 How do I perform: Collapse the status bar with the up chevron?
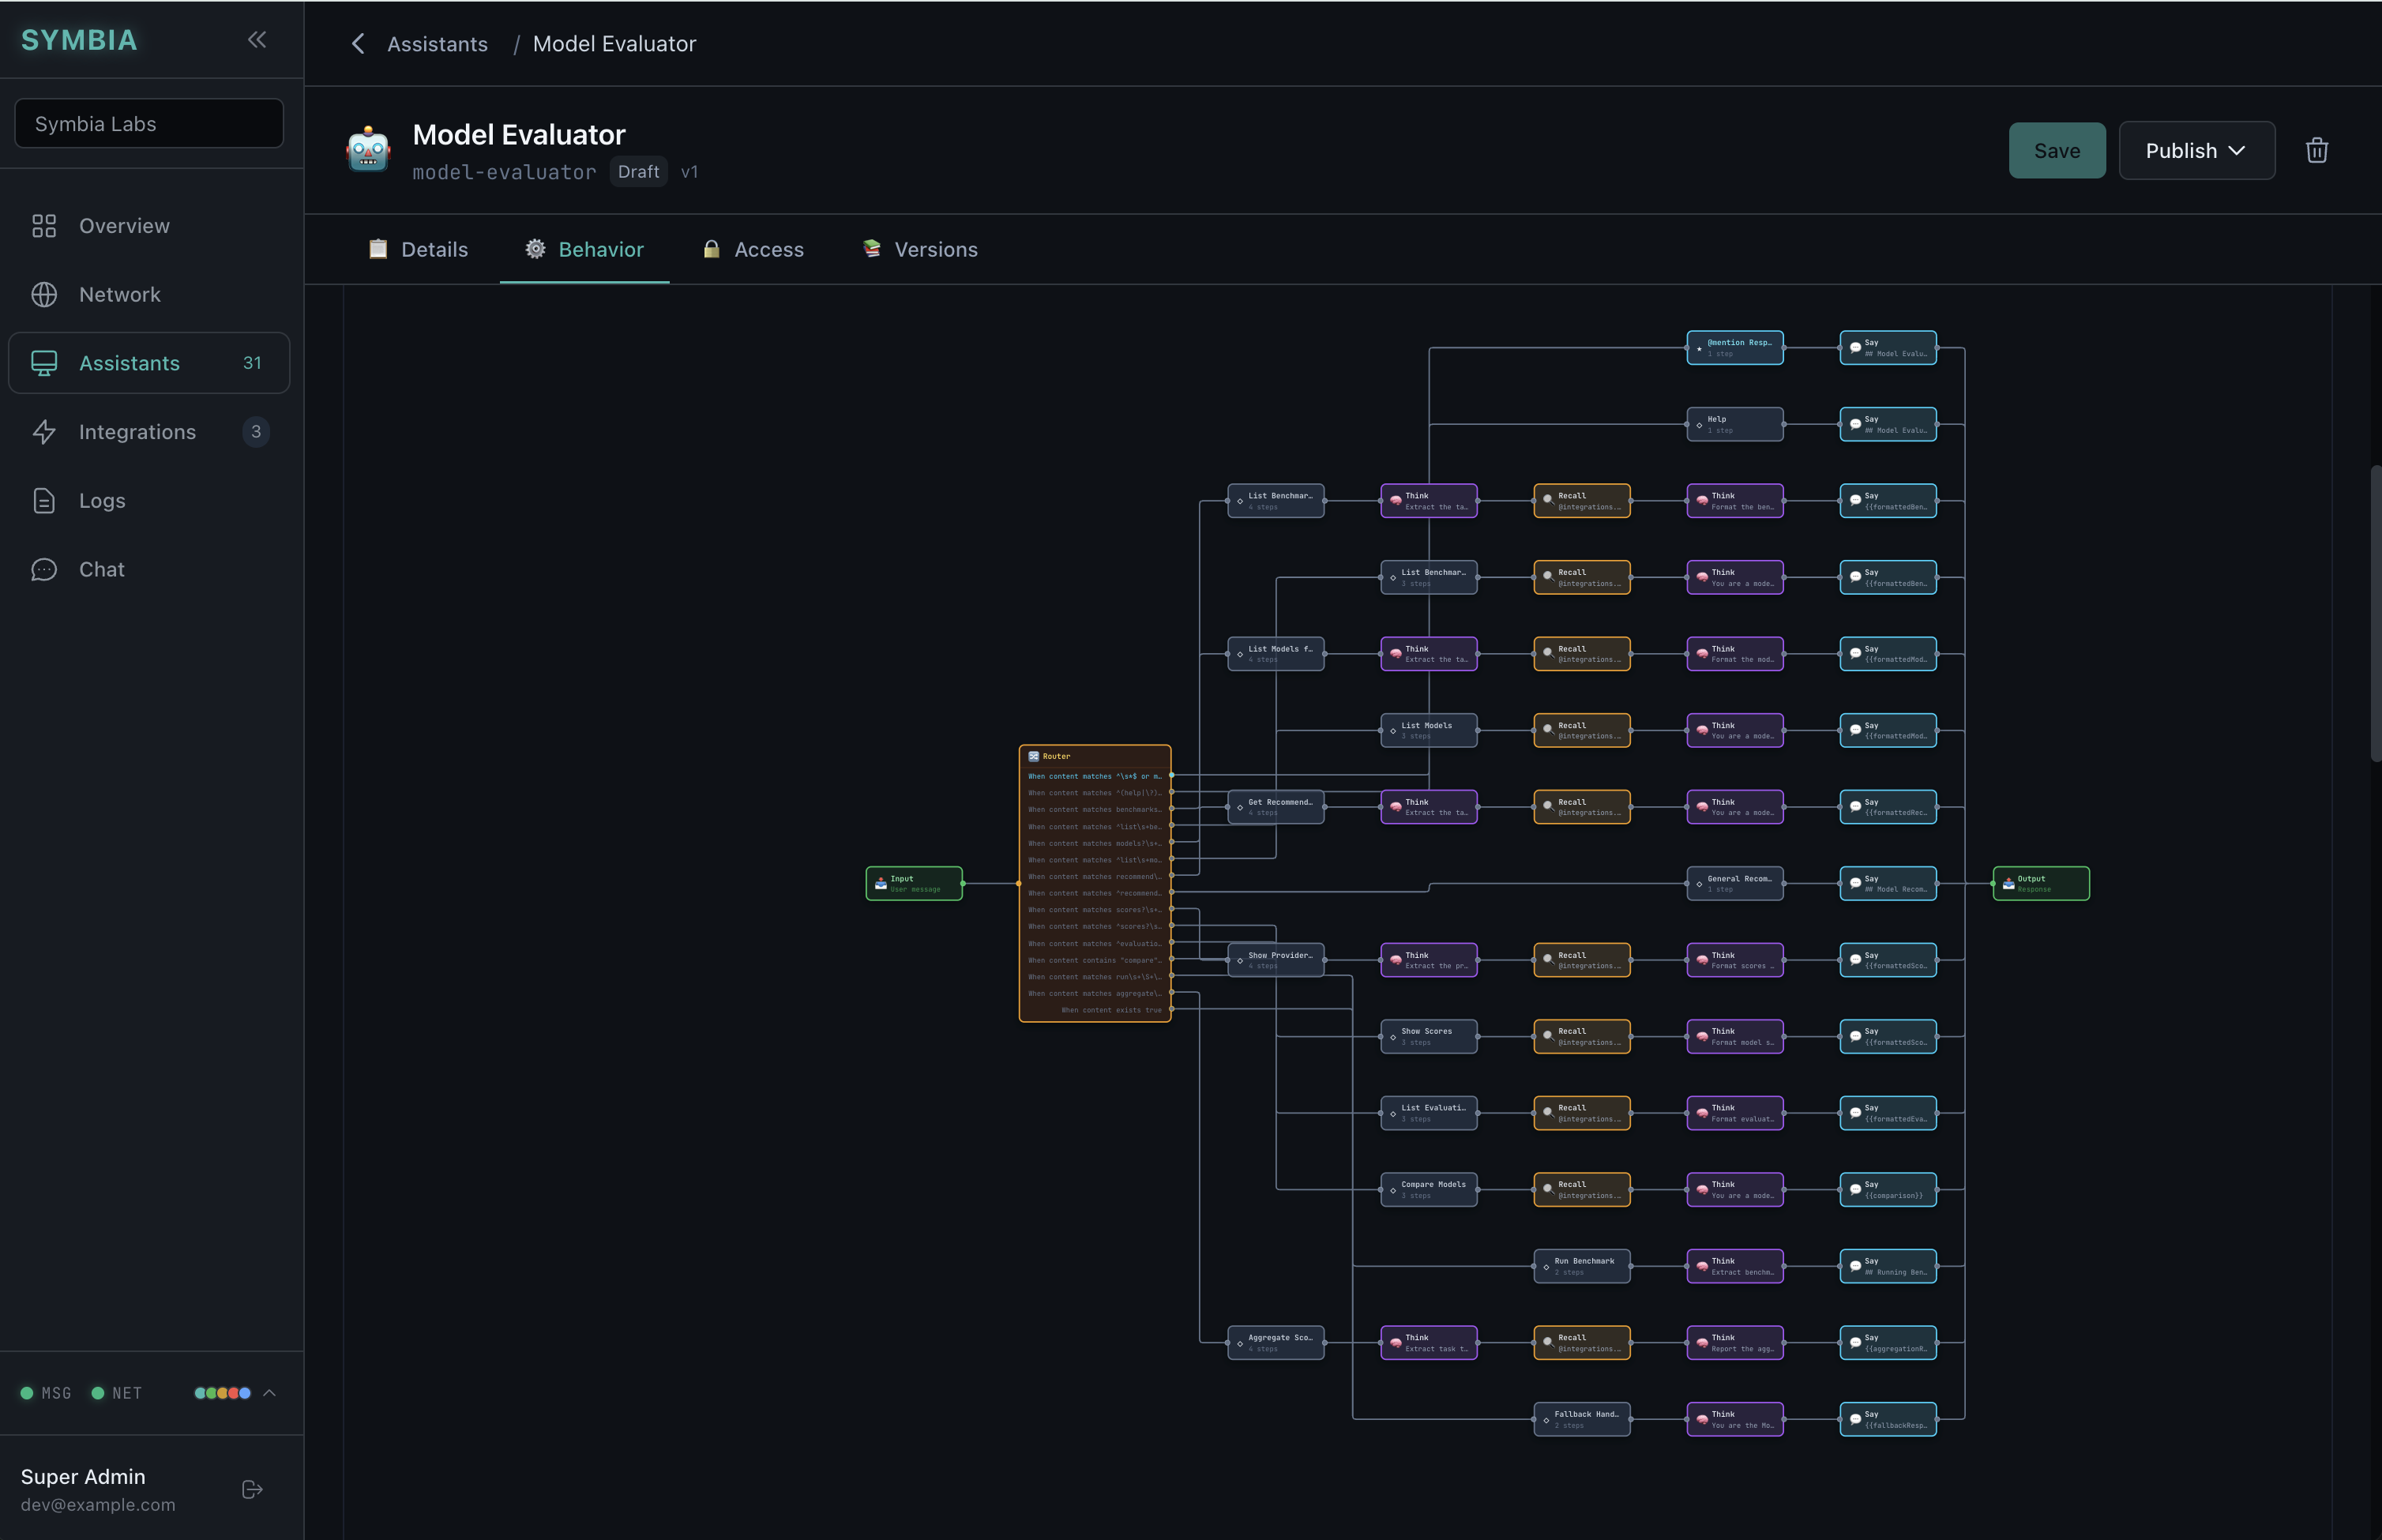point(270,1392)
